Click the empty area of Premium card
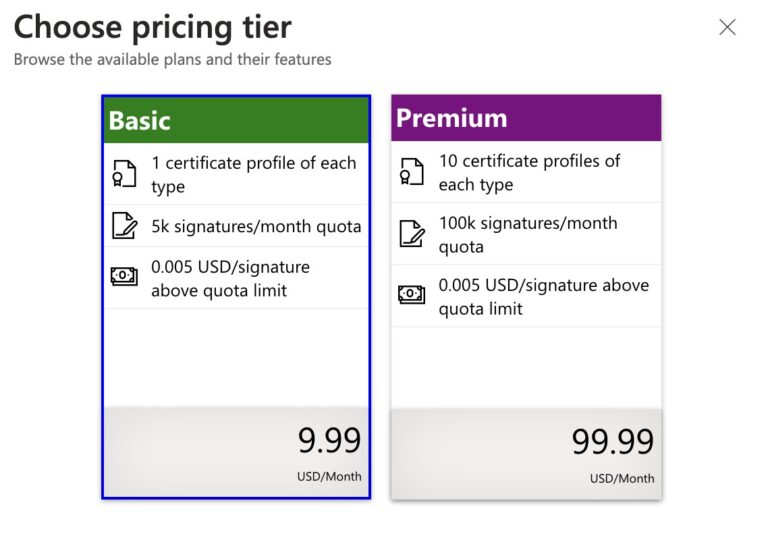 tap(526, 366)
